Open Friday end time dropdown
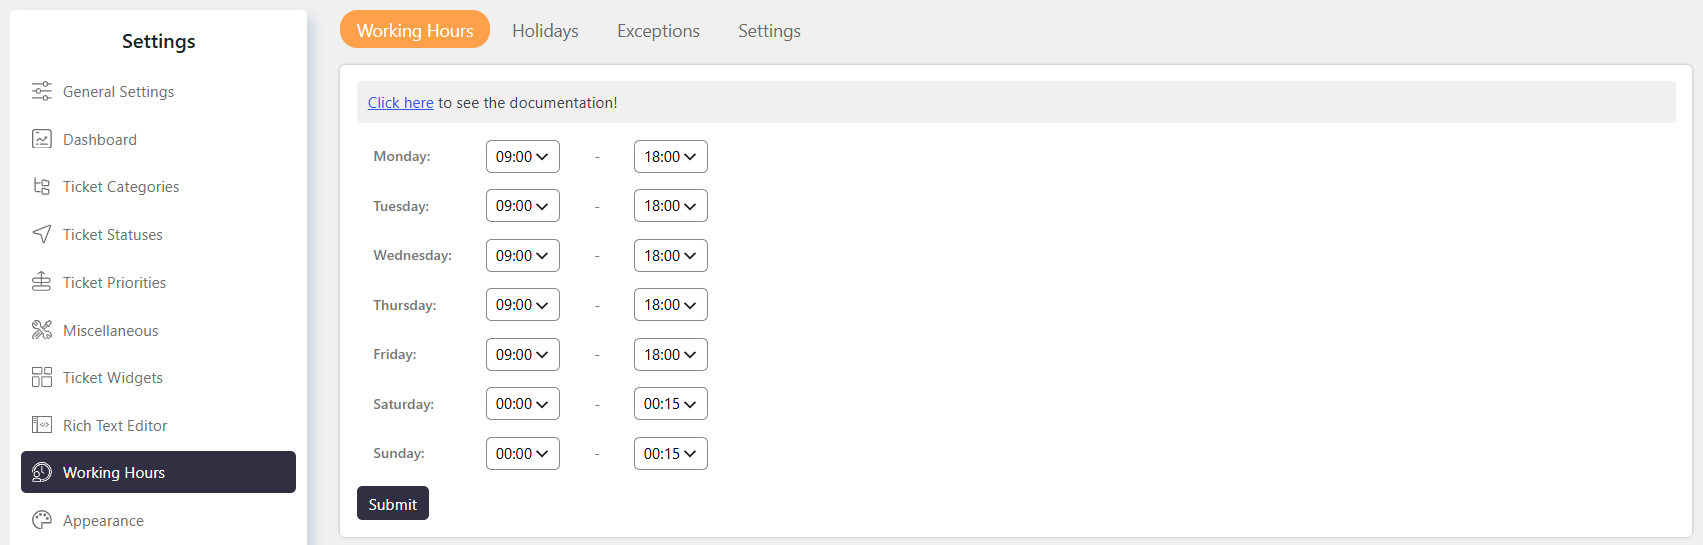This screenshot has height=545, width=1703. point(670,355)
